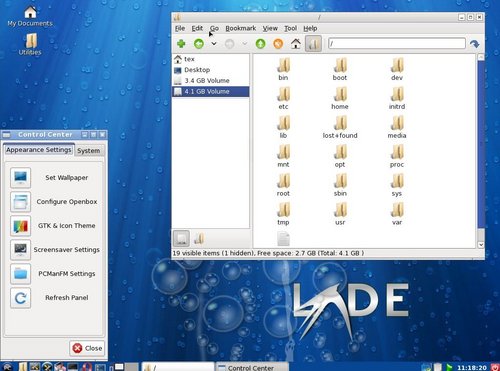Switch side pane to directory tree button
Viewport: 500px width, 371px height.
(x=199, y=238)
